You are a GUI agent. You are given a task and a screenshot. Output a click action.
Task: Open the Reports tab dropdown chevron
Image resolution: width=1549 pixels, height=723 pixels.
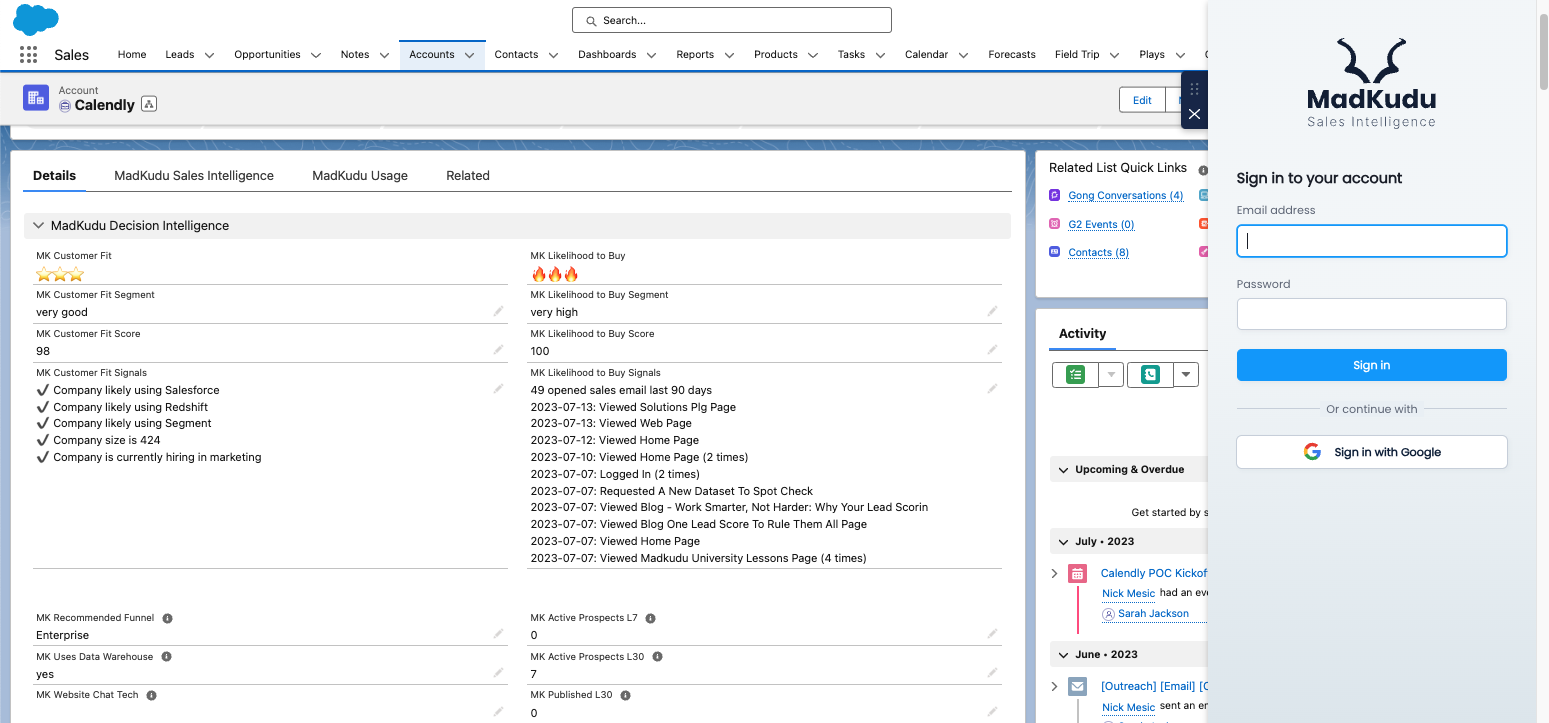(x=729, y=55)
